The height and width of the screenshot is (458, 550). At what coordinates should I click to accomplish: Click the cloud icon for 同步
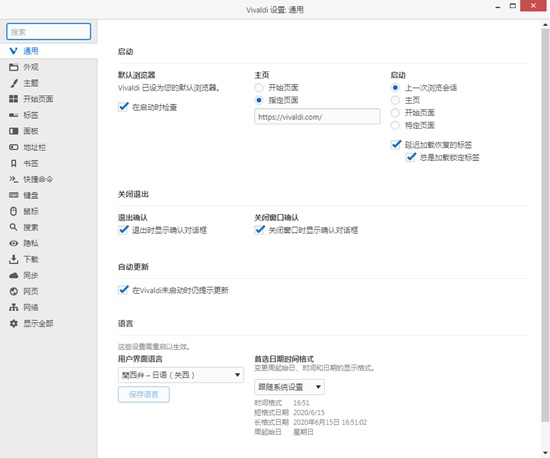pos(13,275)
